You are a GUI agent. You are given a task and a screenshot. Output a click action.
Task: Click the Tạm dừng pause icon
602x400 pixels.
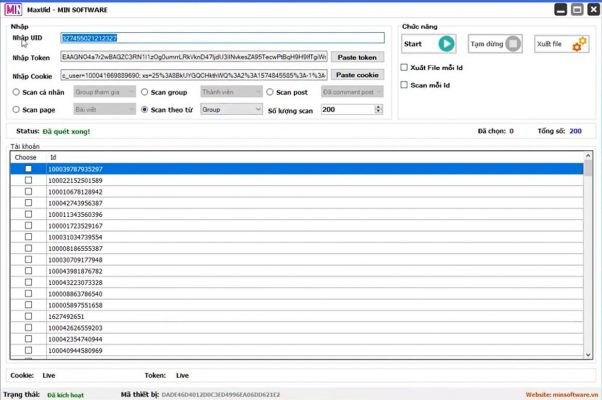[512, 44]
